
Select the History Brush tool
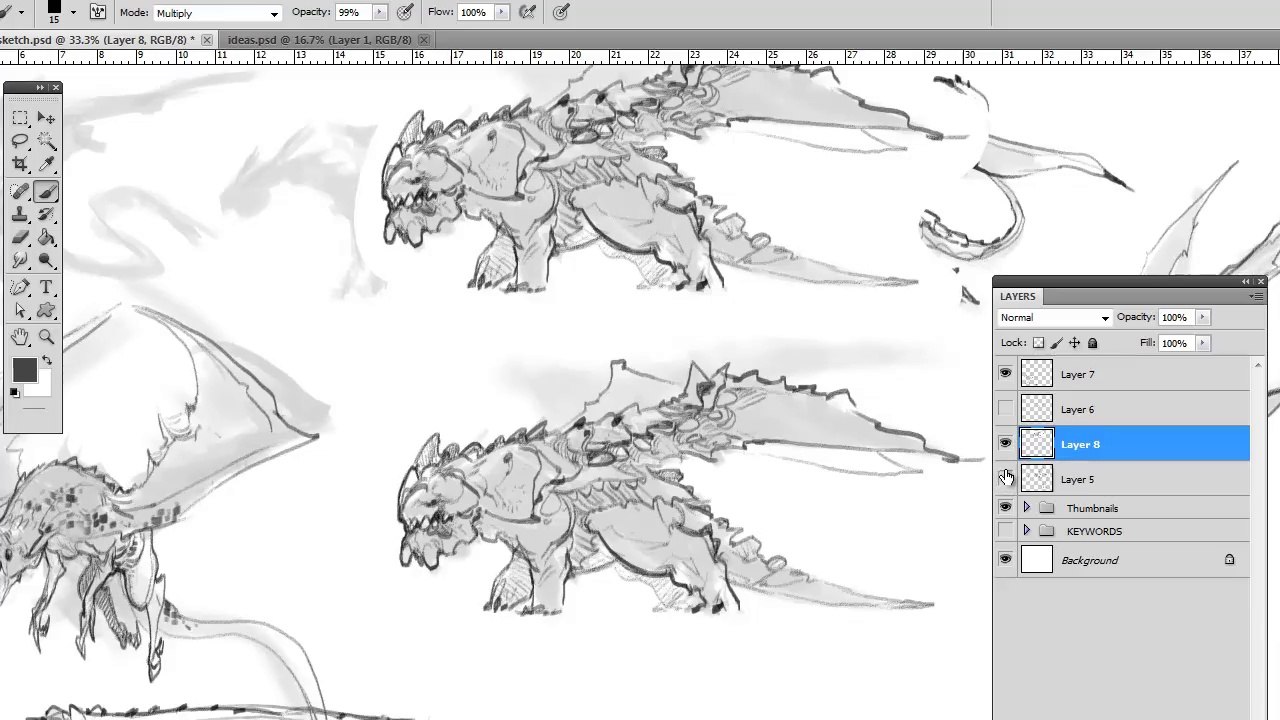tap(46, 215)
